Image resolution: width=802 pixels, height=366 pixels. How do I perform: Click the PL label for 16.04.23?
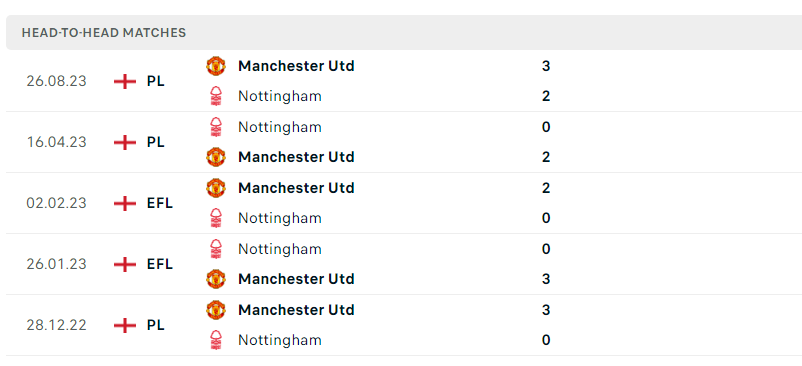click(155, 142)
